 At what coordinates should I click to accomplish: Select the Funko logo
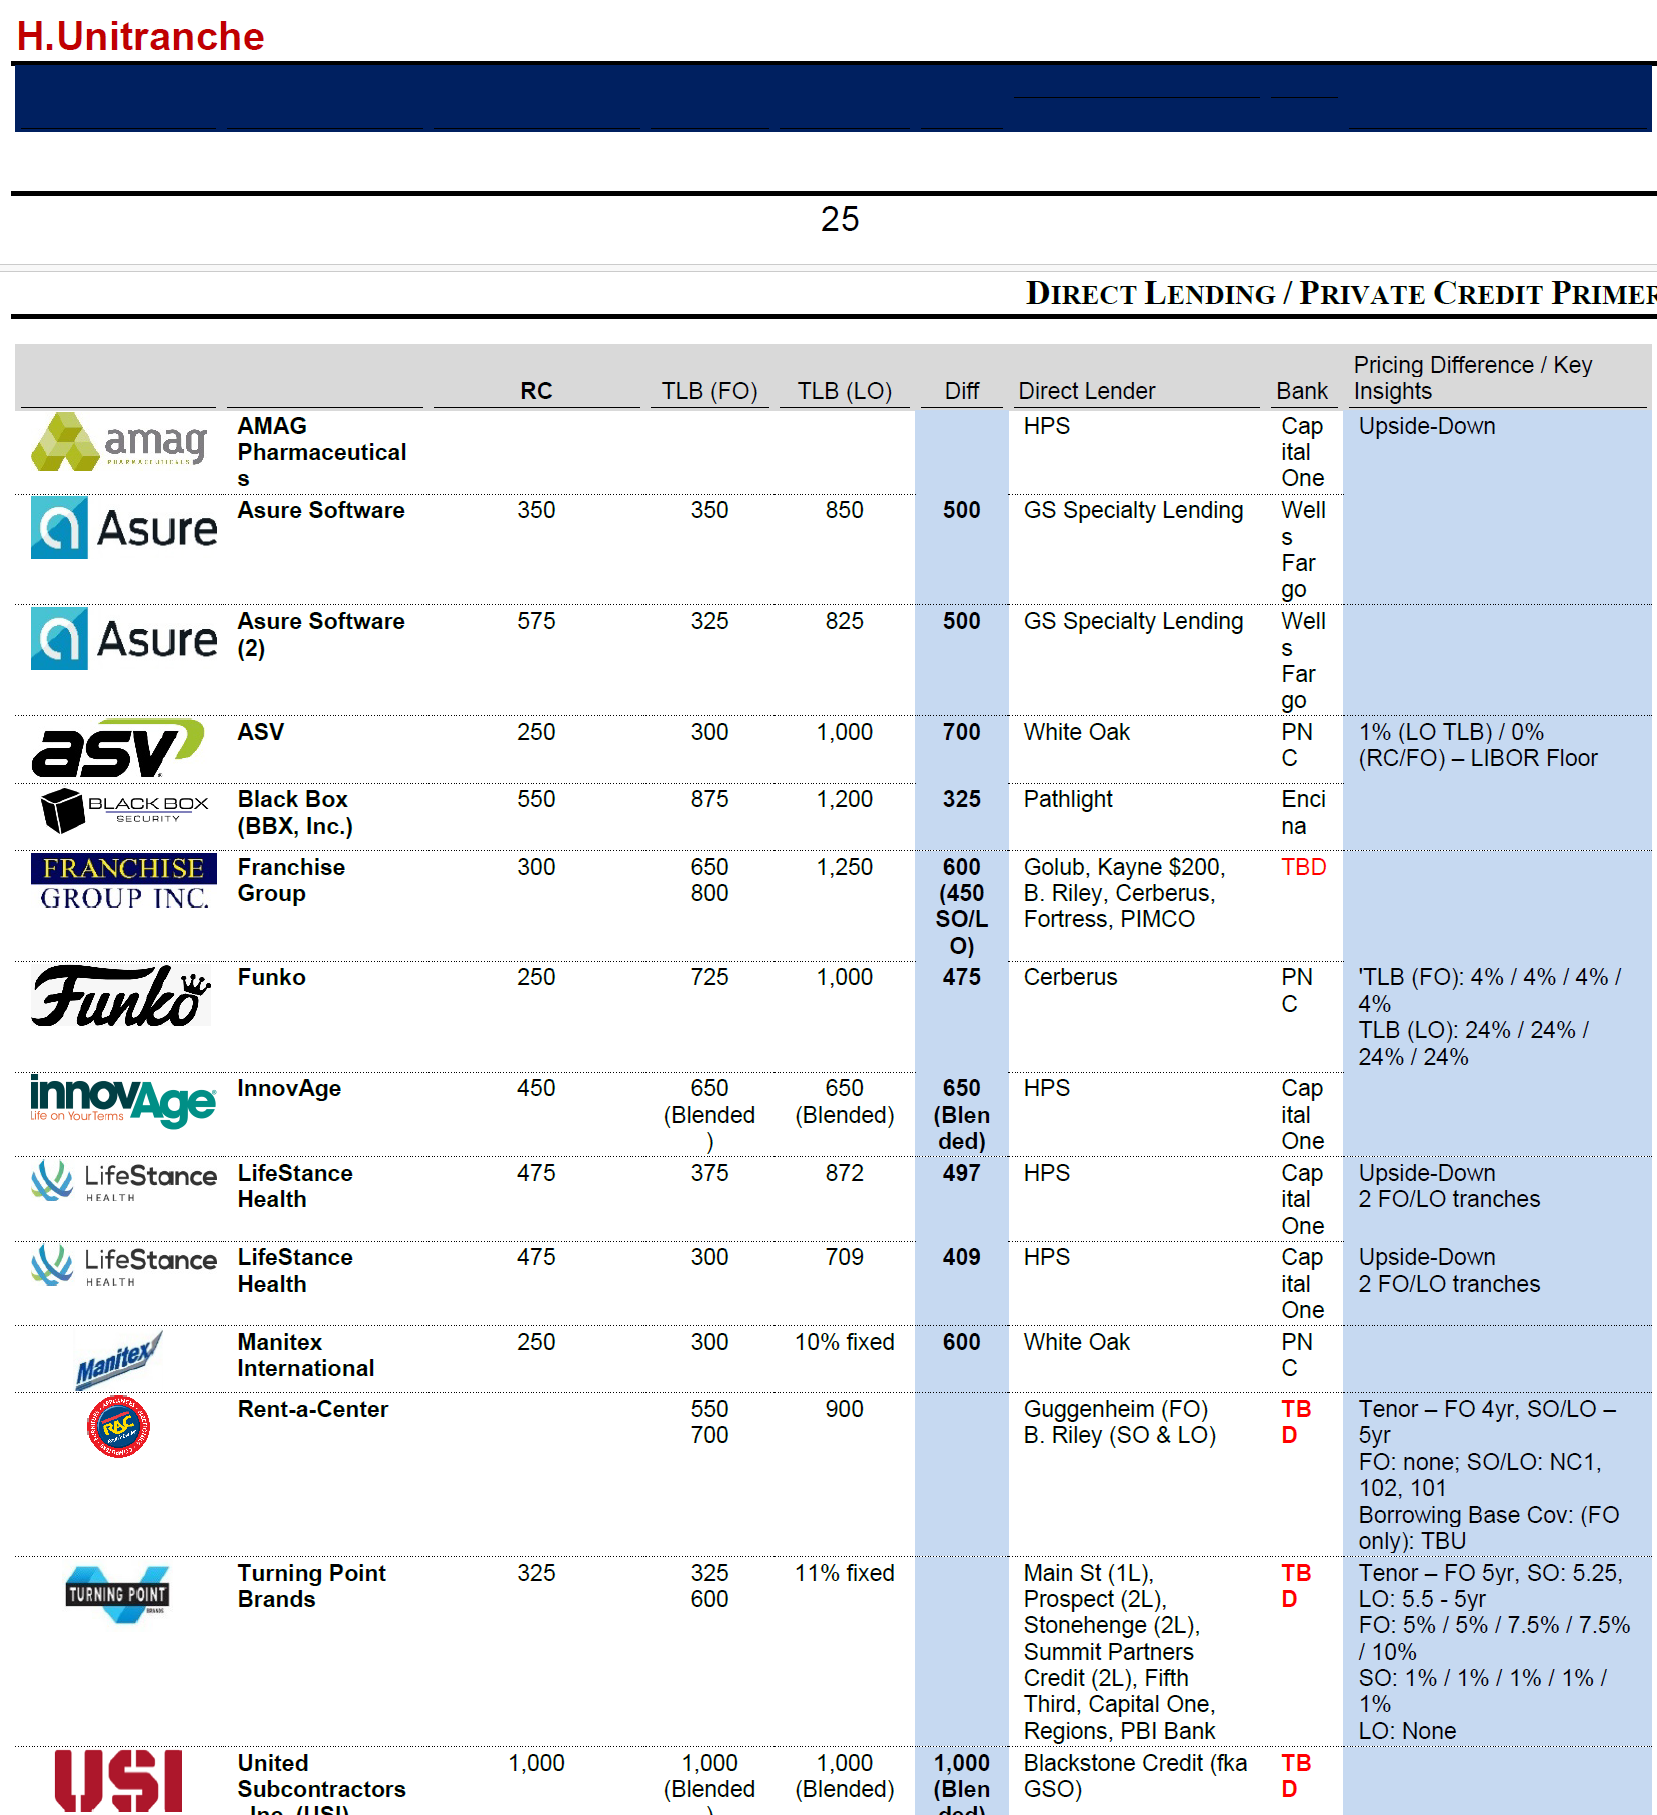pyautogui.click(x=121, y=997)
